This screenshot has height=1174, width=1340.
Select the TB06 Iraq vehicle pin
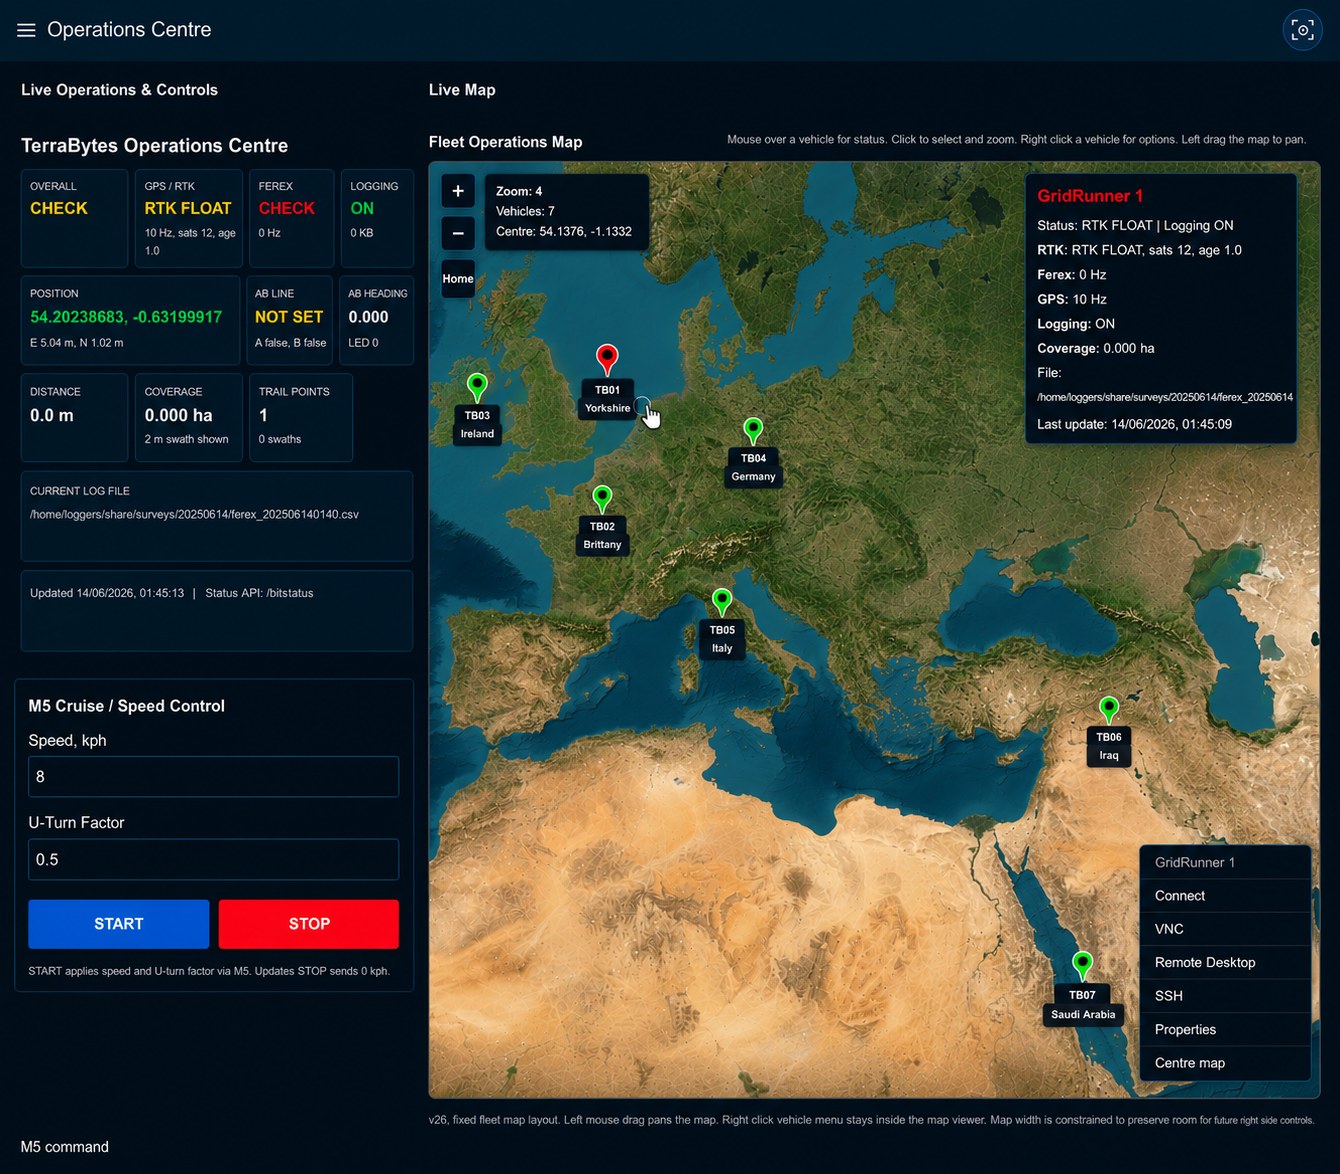[1108, 709]
